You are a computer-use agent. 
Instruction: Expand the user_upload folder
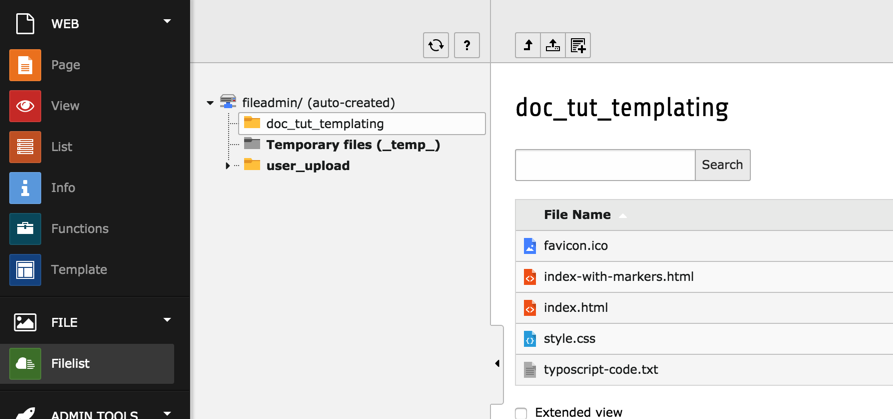(x=227, y=166)
